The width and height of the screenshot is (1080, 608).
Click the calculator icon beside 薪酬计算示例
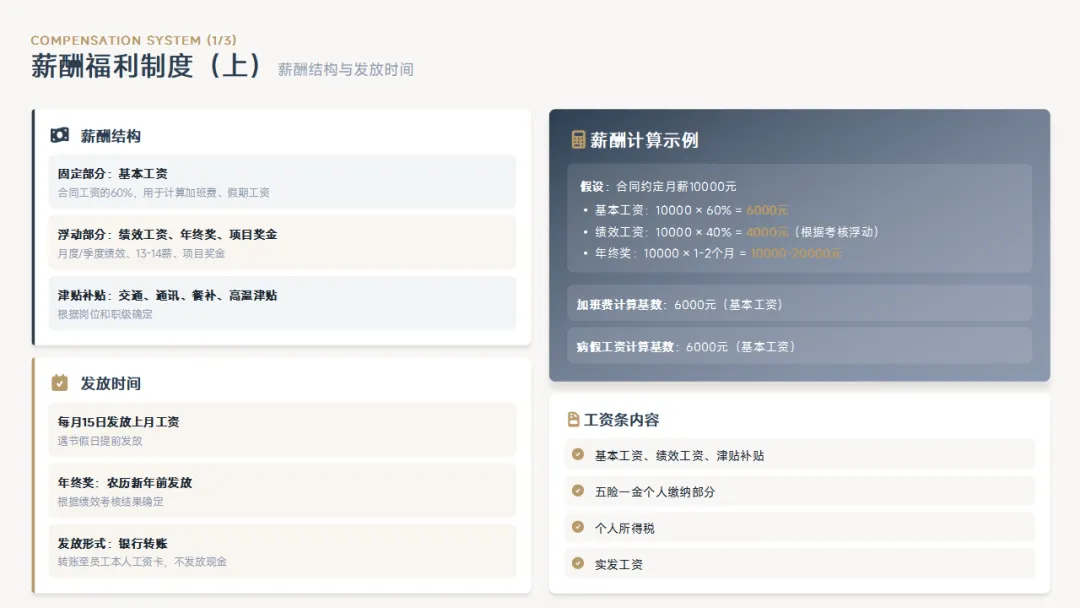(578, 140)
